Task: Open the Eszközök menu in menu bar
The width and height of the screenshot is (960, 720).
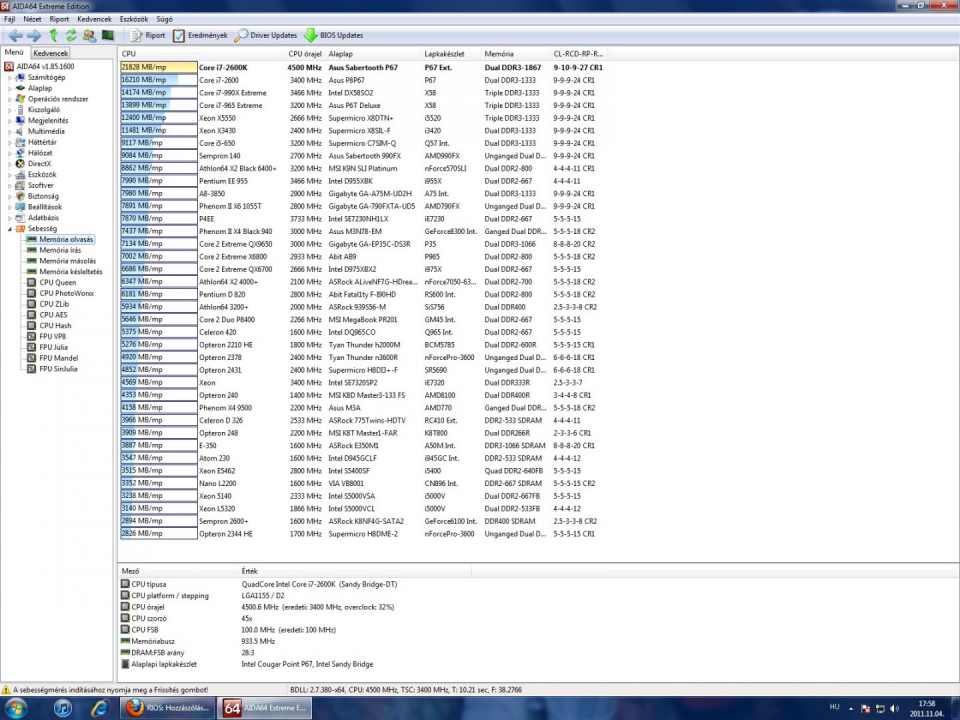Action: [x=133, y=19]
